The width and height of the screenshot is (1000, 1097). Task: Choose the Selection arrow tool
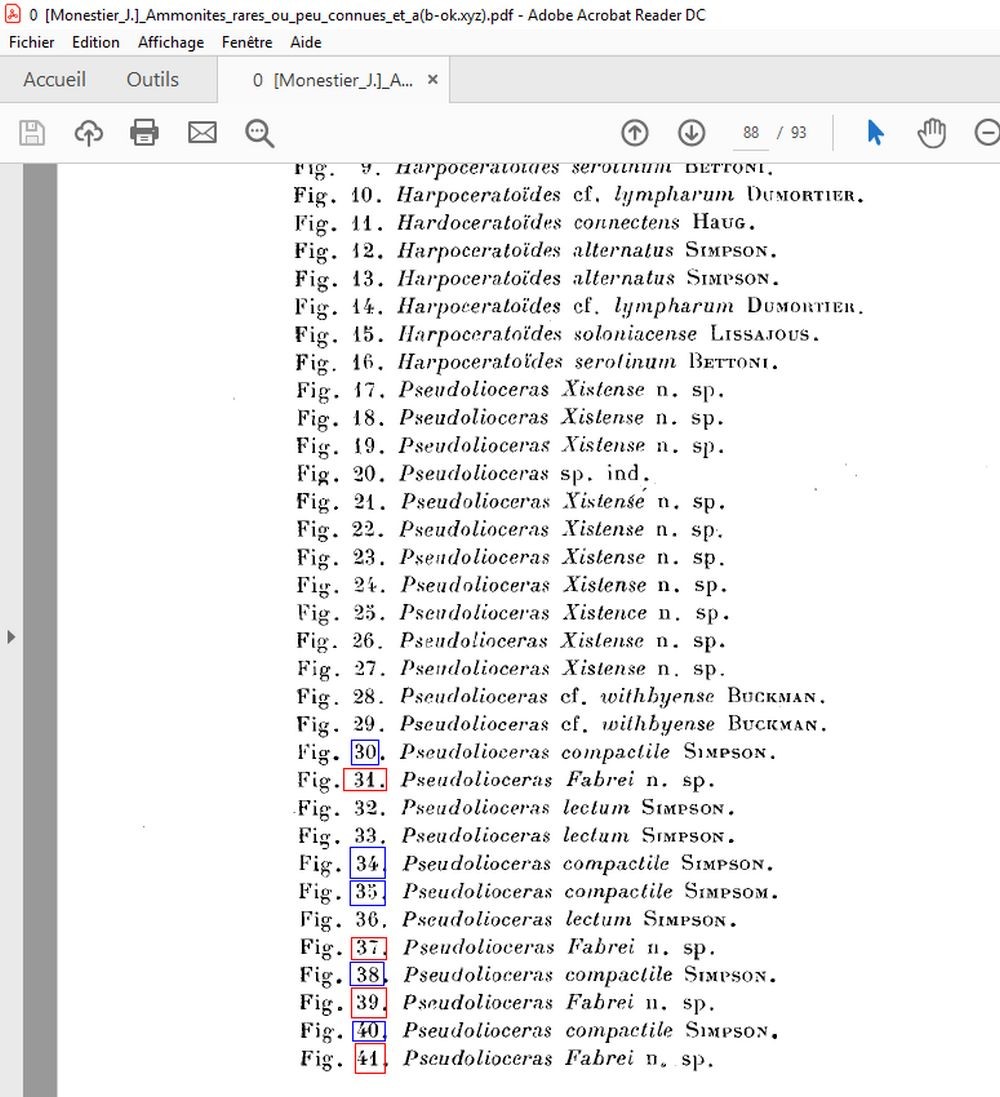coord(875,132)
